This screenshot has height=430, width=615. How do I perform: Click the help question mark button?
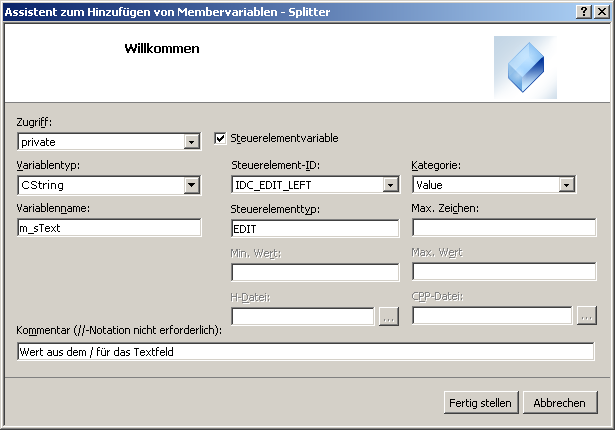click(x=583, y=12)
